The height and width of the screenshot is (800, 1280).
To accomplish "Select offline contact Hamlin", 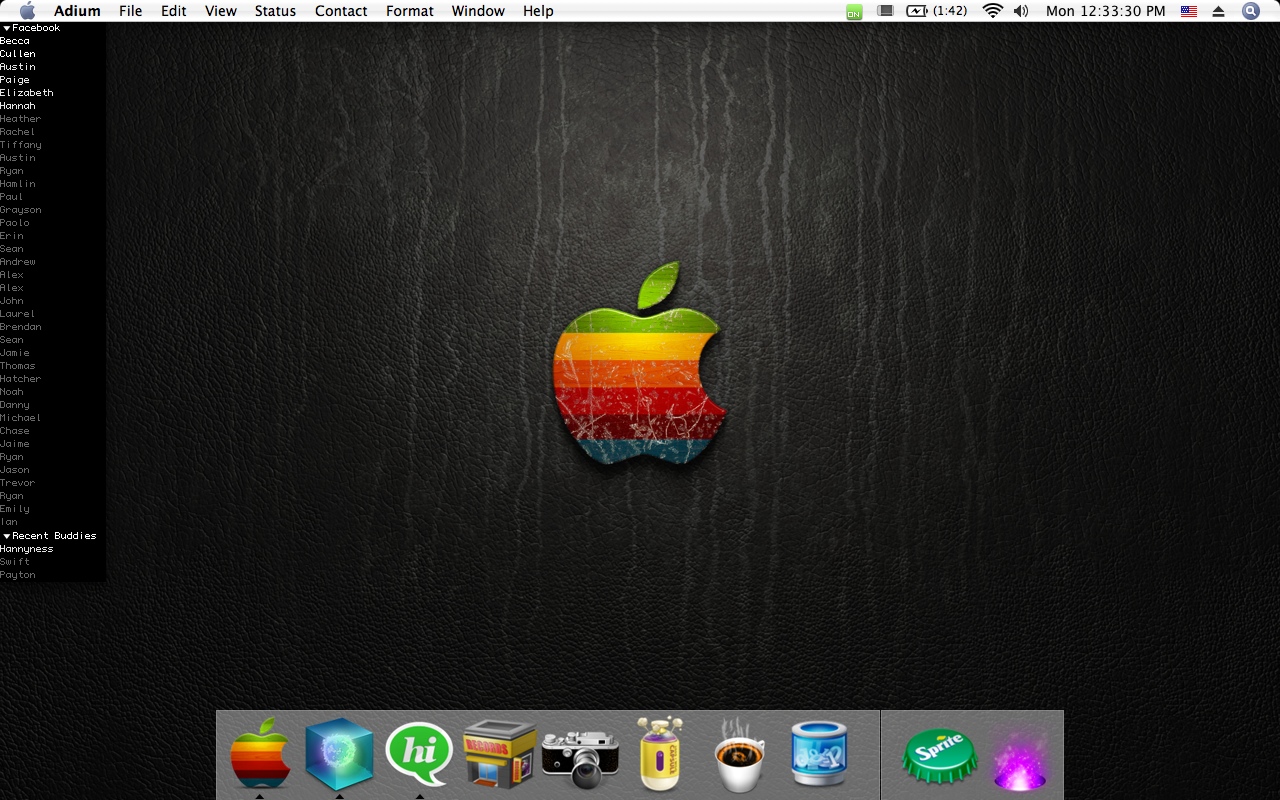I will (18, 184).
